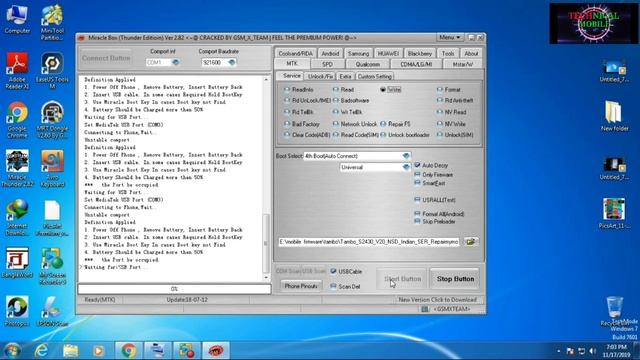
Task: Open the New folder desktop icon
Action: coord(614,116)
